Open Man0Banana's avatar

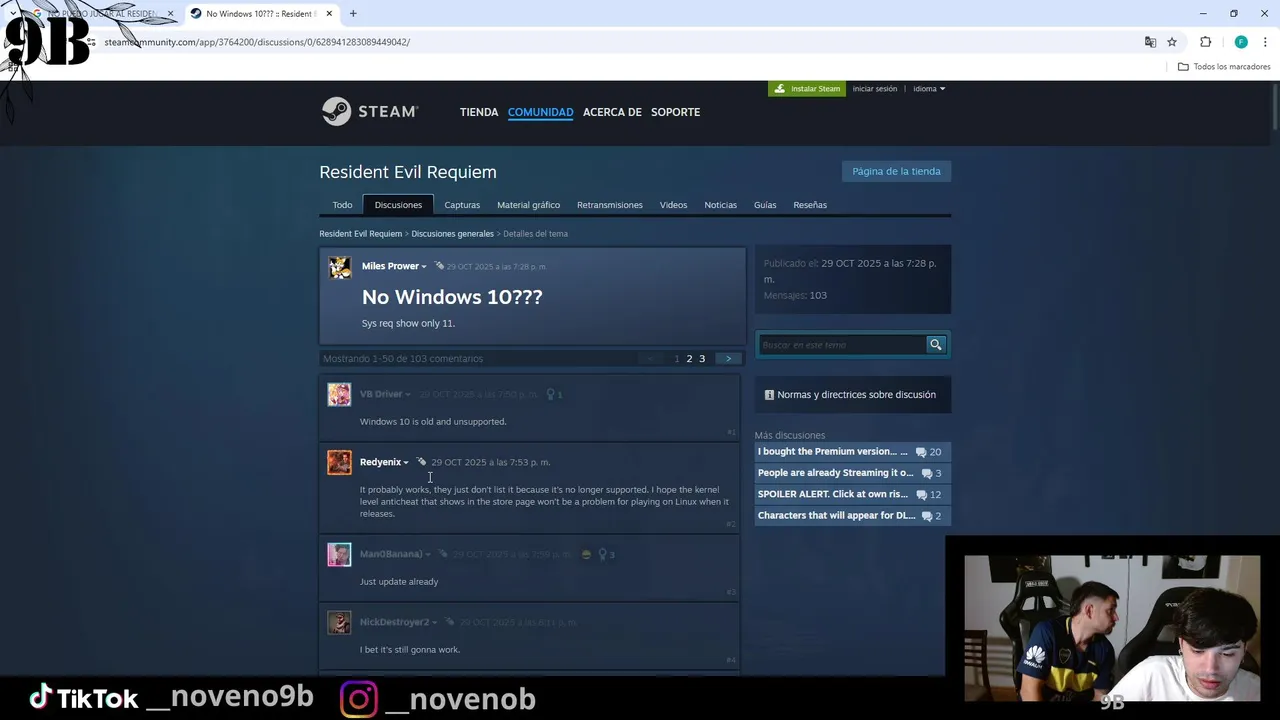(x=339, y=554)
